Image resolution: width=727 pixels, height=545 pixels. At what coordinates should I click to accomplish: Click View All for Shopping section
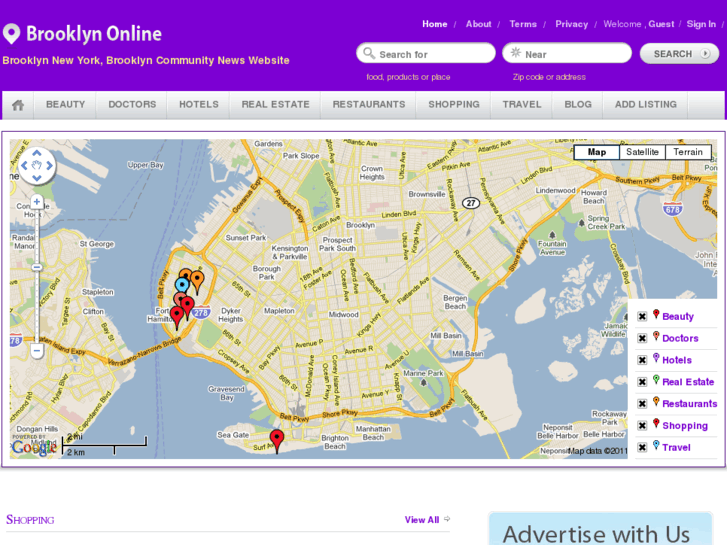pyautogui.click(x=421, y=520)
